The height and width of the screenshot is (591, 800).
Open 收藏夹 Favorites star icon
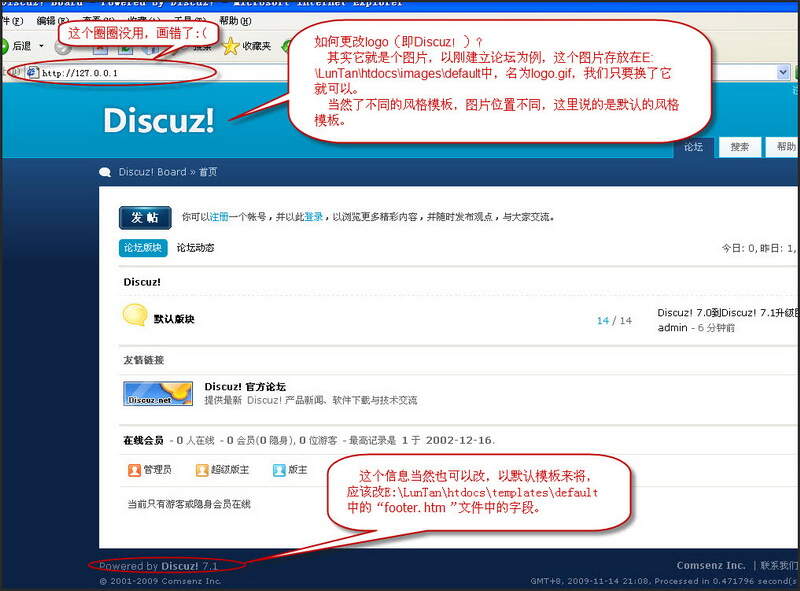231,46
